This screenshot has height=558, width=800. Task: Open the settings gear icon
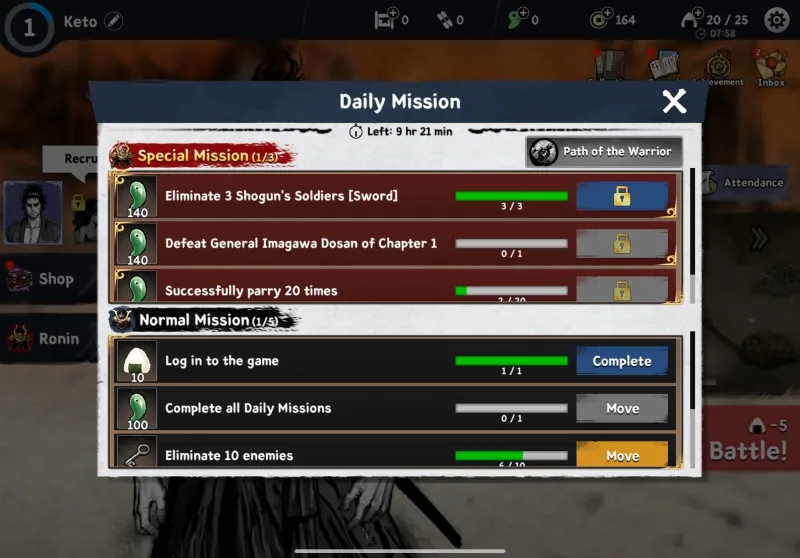click(776, 20)
